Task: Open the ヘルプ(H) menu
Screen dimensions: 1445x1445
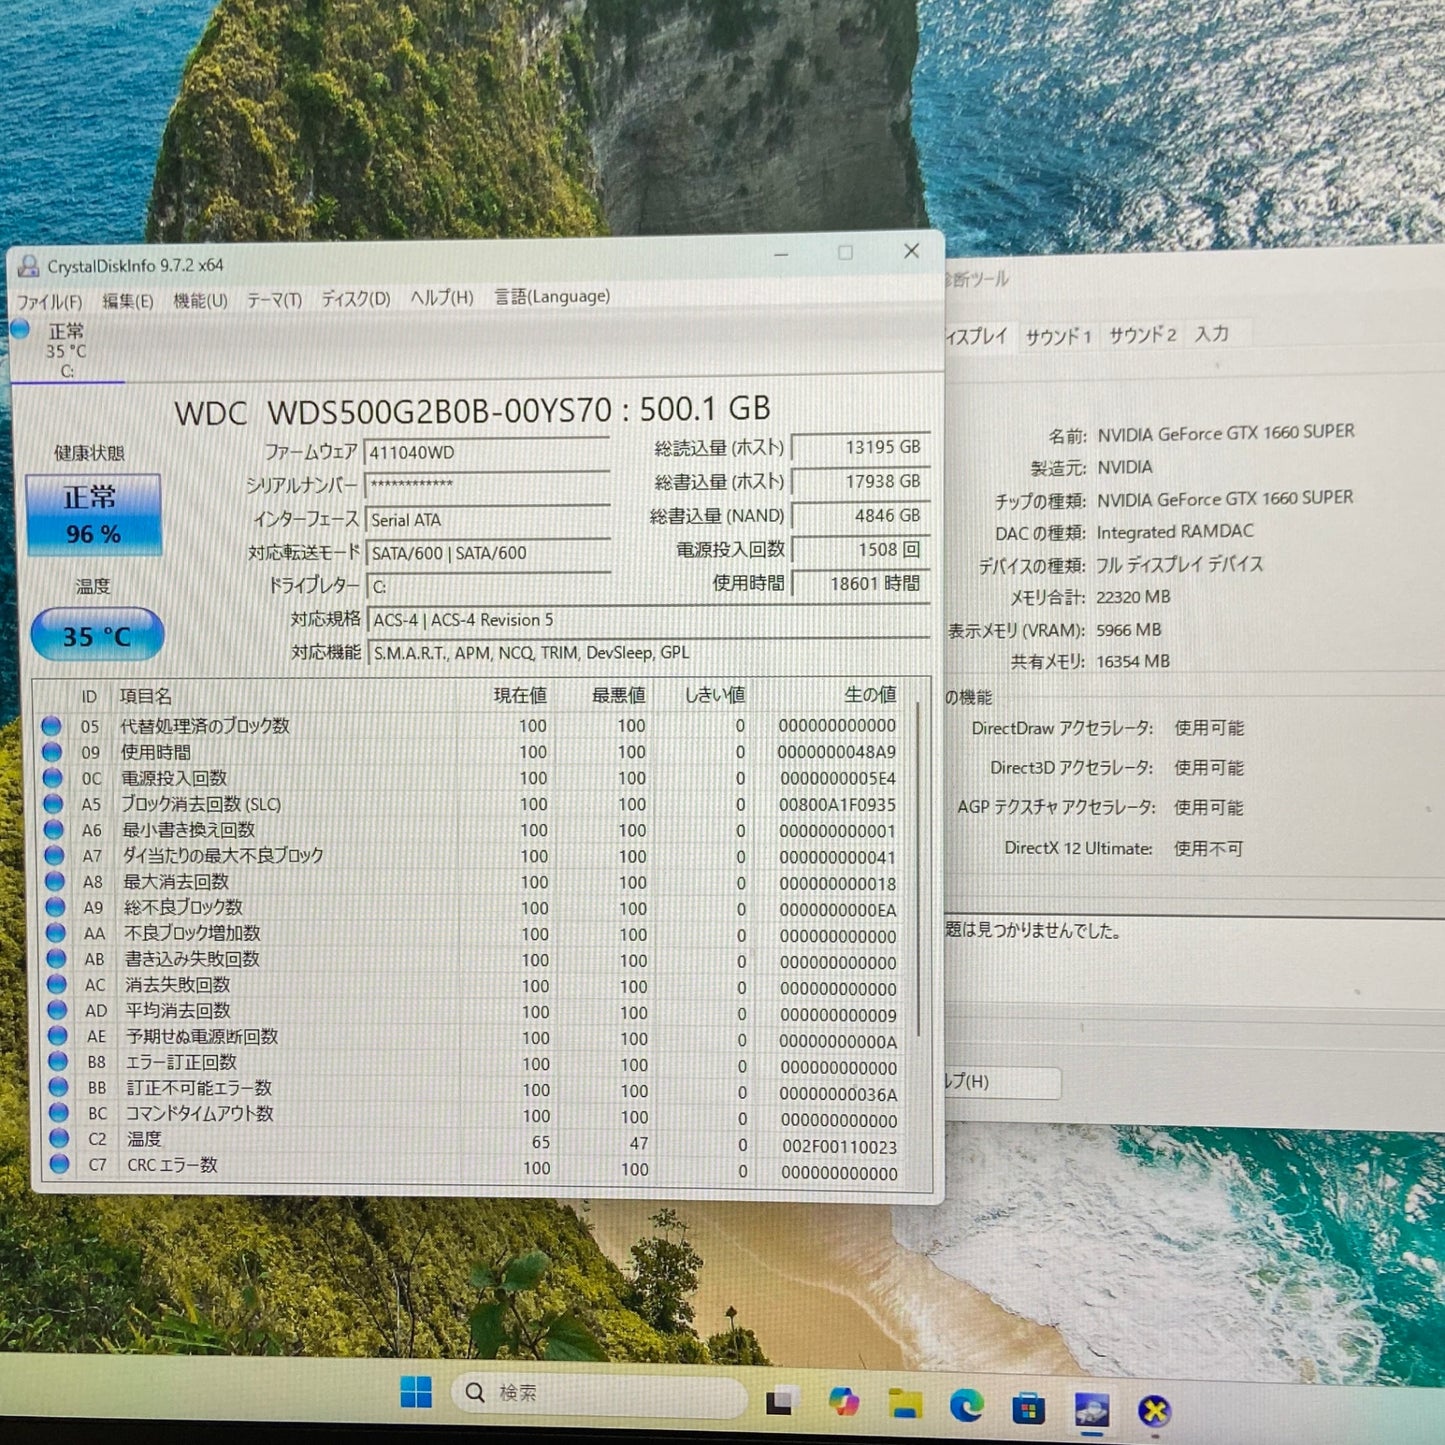Action: pos(441,298)
